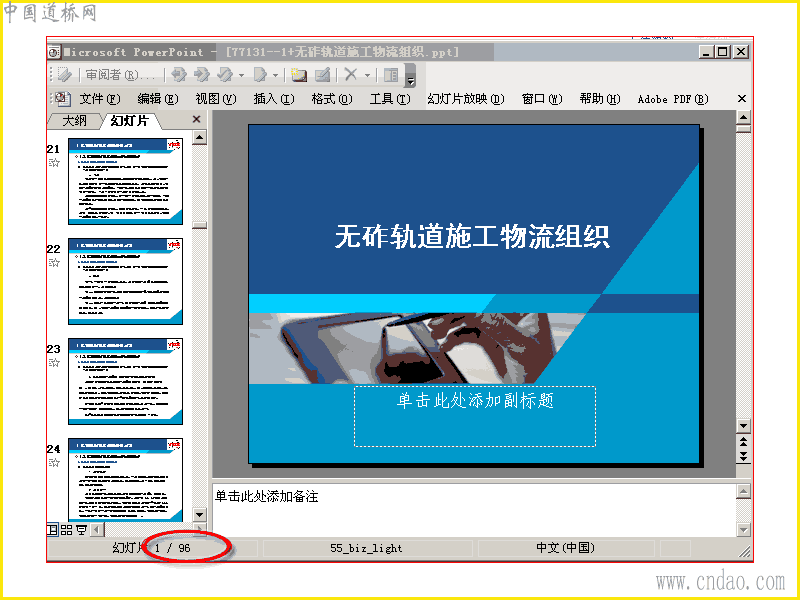Click the PowerPoint document icon beside 文件
Viewport: 800px width, 600px height.
(x=62, y=98)
